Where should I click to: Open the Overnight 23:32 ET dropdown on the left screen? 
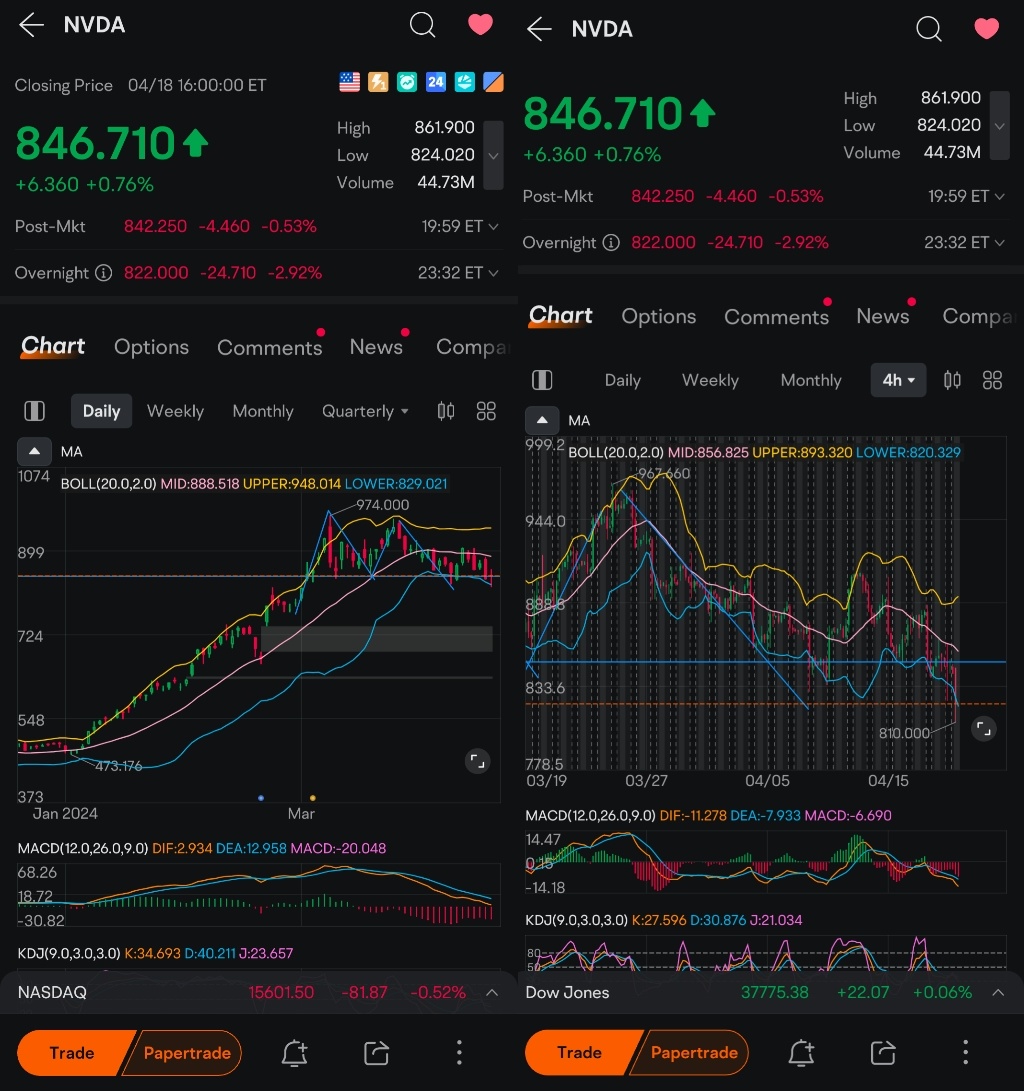458,273
